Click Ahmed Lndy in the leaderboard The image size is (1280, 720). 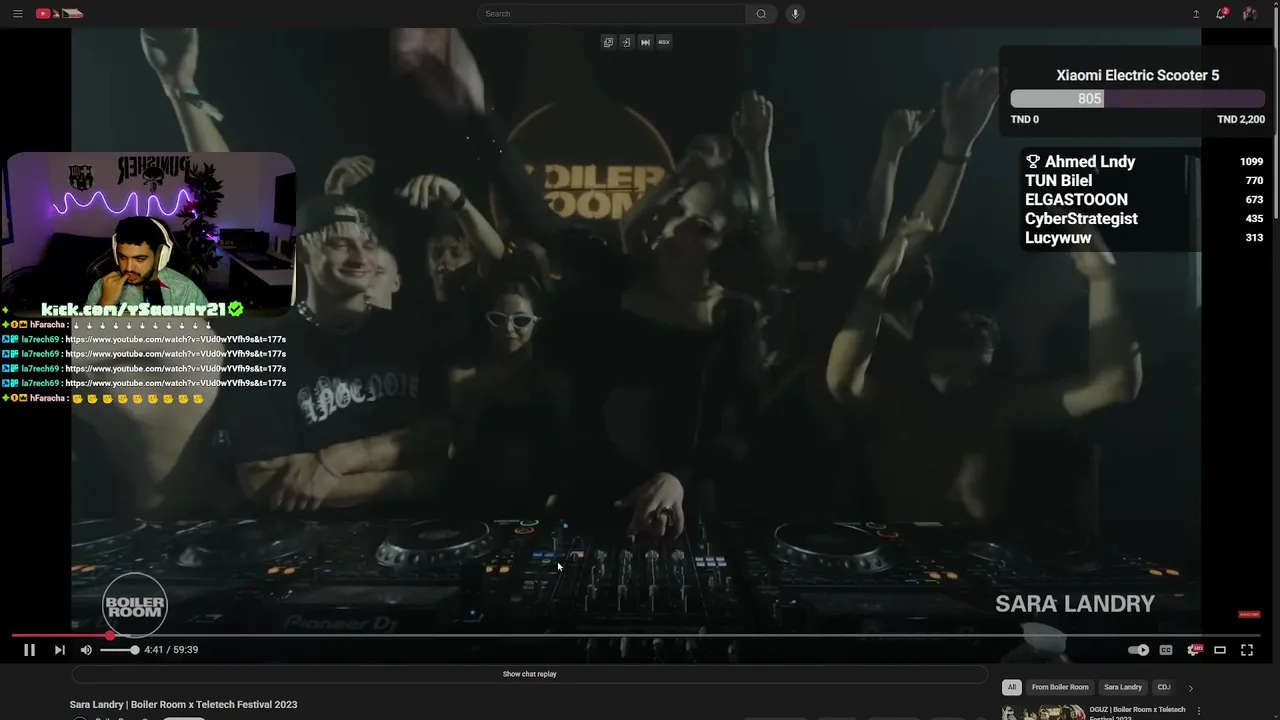1089,162
